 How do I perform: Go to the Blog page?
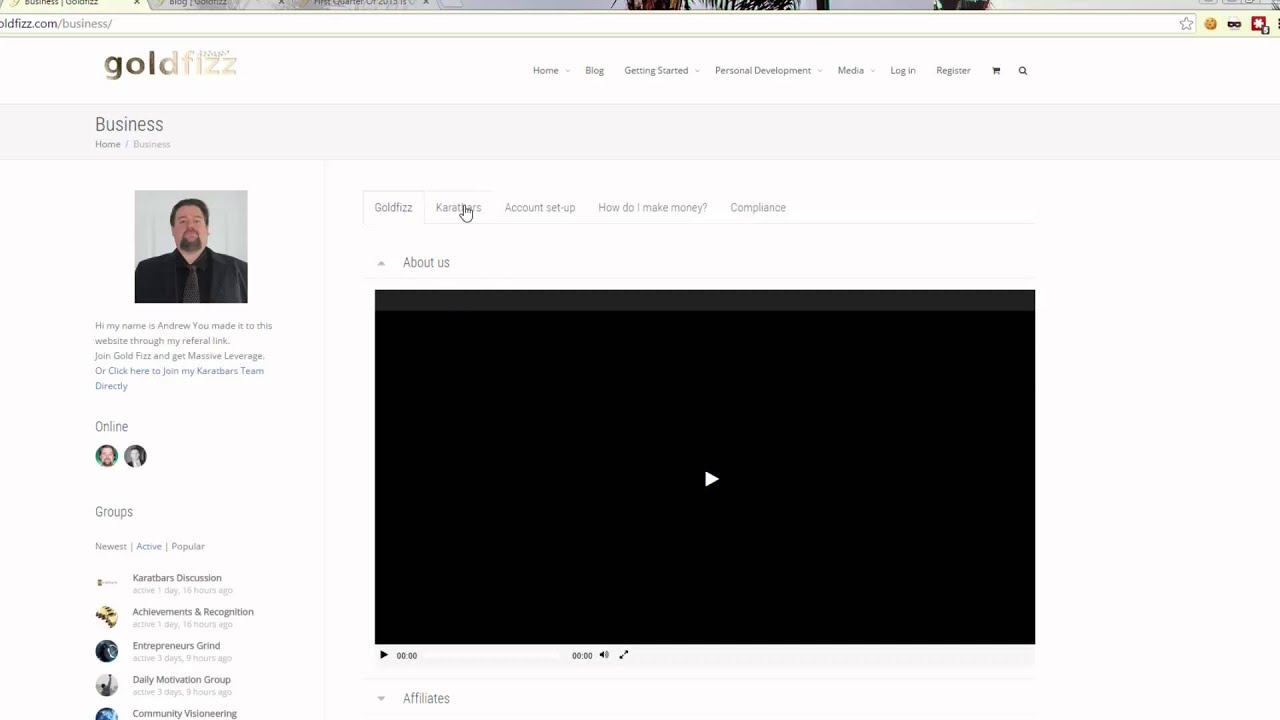coord(594,71)
